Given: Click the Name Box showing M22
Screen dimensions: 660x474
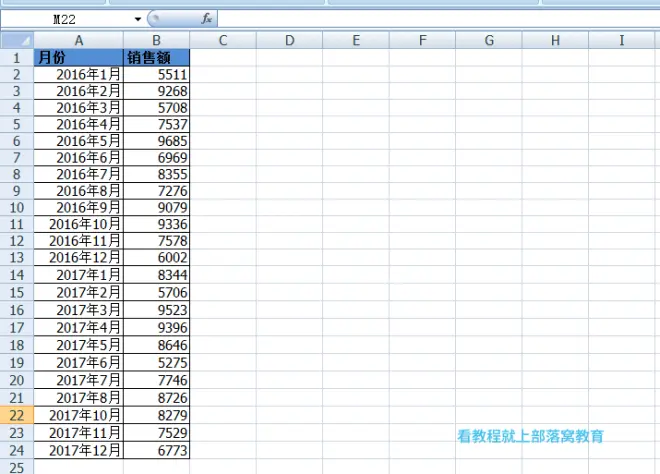Looking at the screenshot, I should [x=64, y=19].
